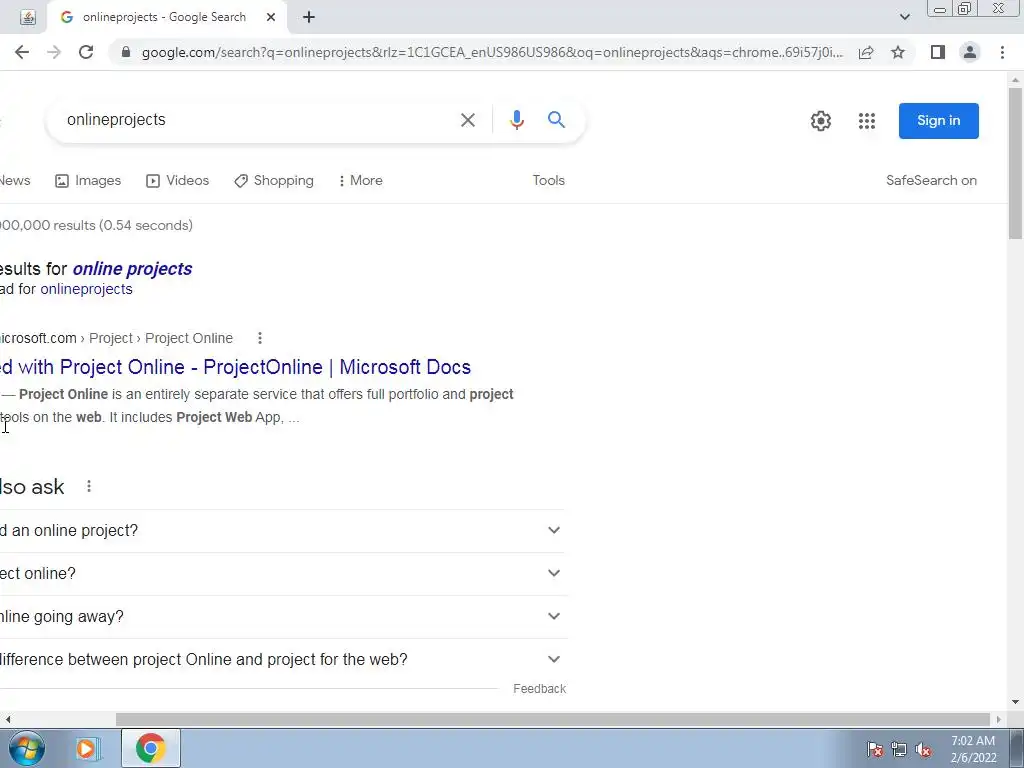Viewport: 1024px width, 768px height.
Task: Expand the 'an online project?' question
Action: pyautogui.click(x=282, y=531)
